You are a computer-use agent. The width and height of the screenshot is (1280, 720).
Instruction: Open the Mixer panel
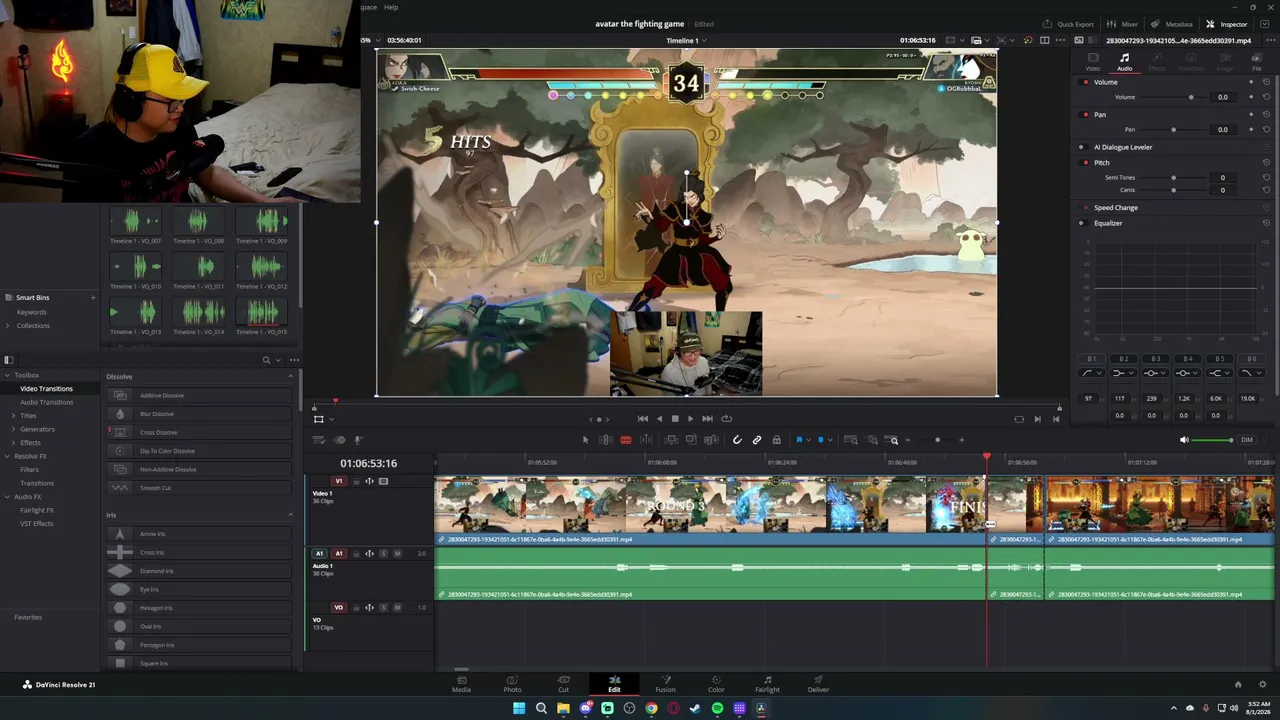tap(1123, 24)
